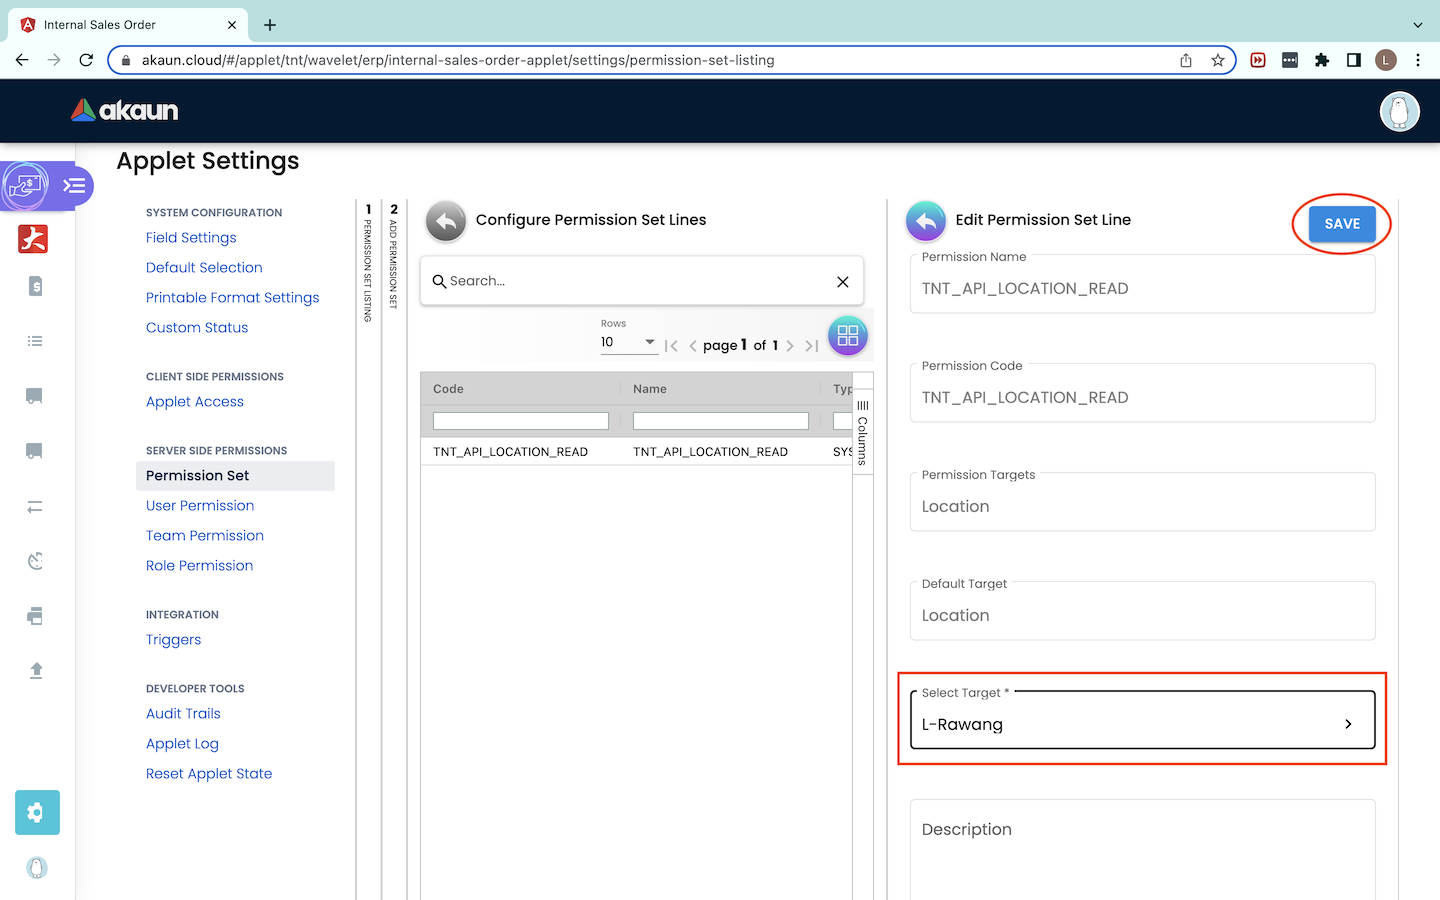Bookmark page with browser star icon
The width and height of the screenshot is (1440, 900).
click(x=1217, y=60)
